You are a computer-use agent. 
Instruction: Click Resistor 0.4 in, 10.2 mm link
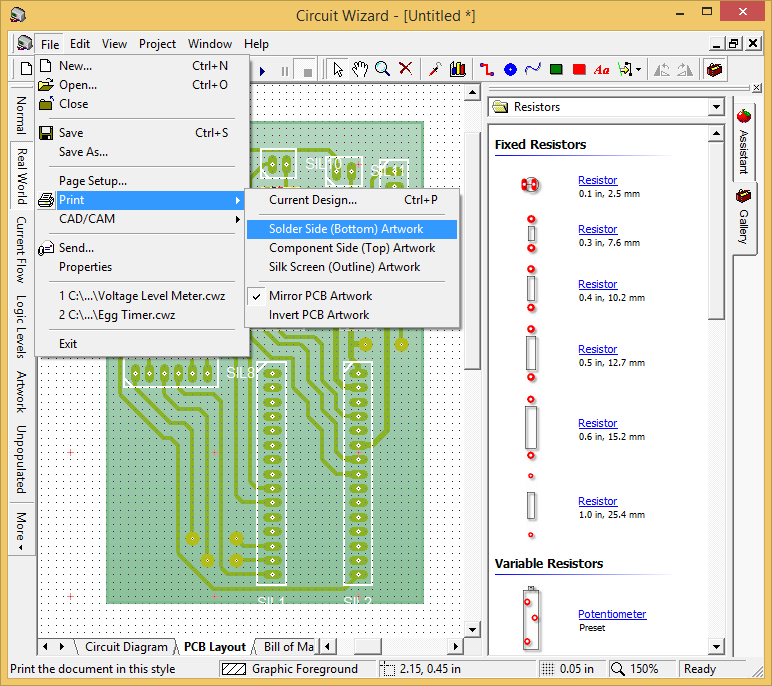[x=597, y=284]
